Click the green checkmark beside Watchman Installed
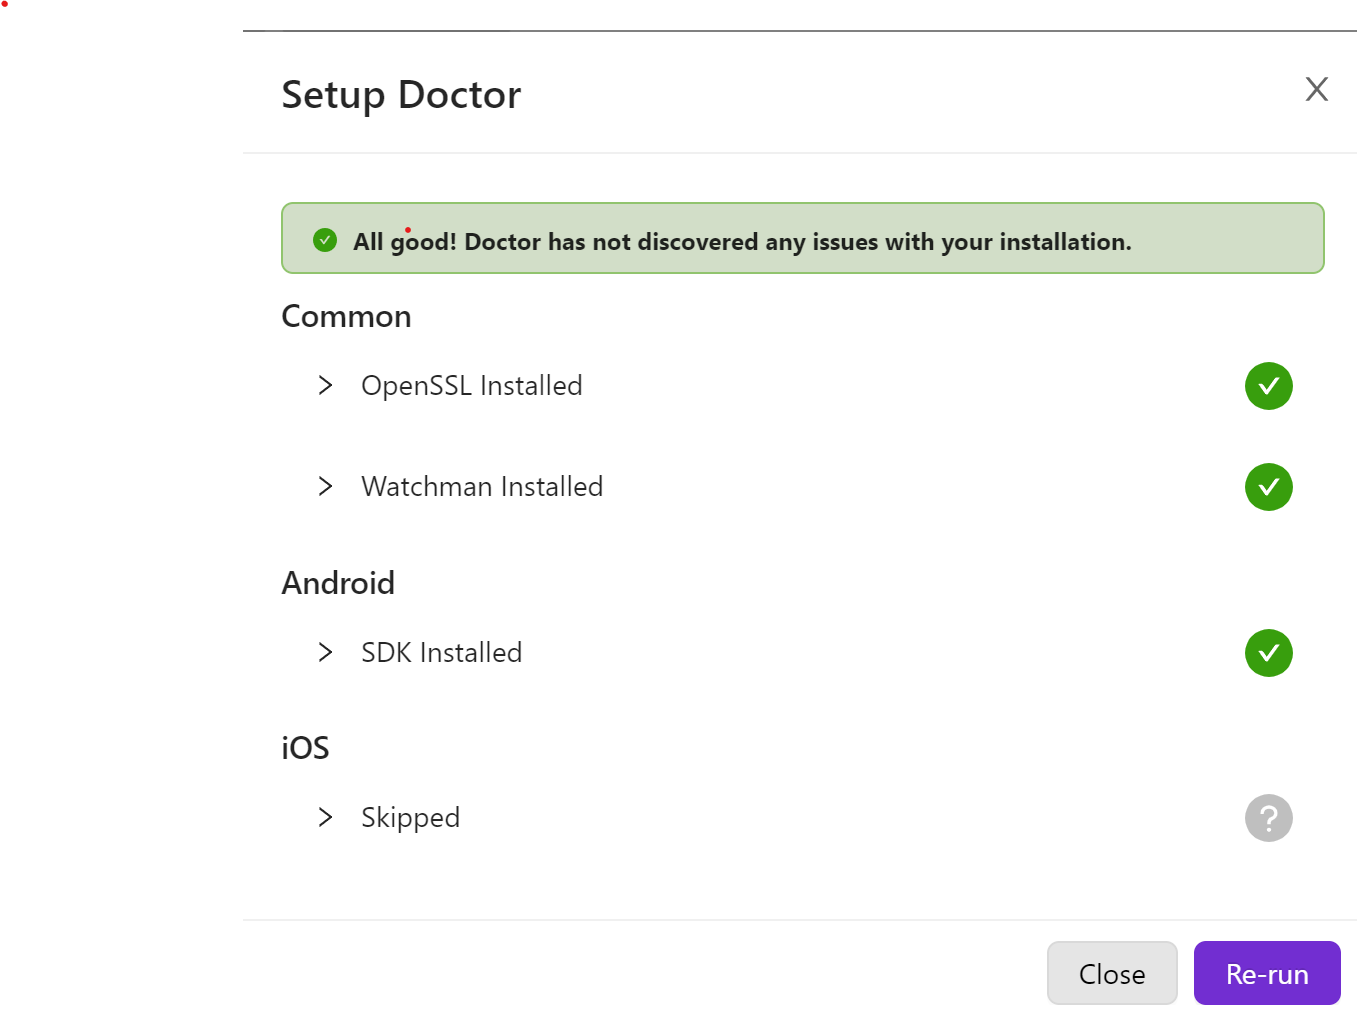This screenshot has width=1357, height=1024. pyautogui.click(x=1268, y=487)
